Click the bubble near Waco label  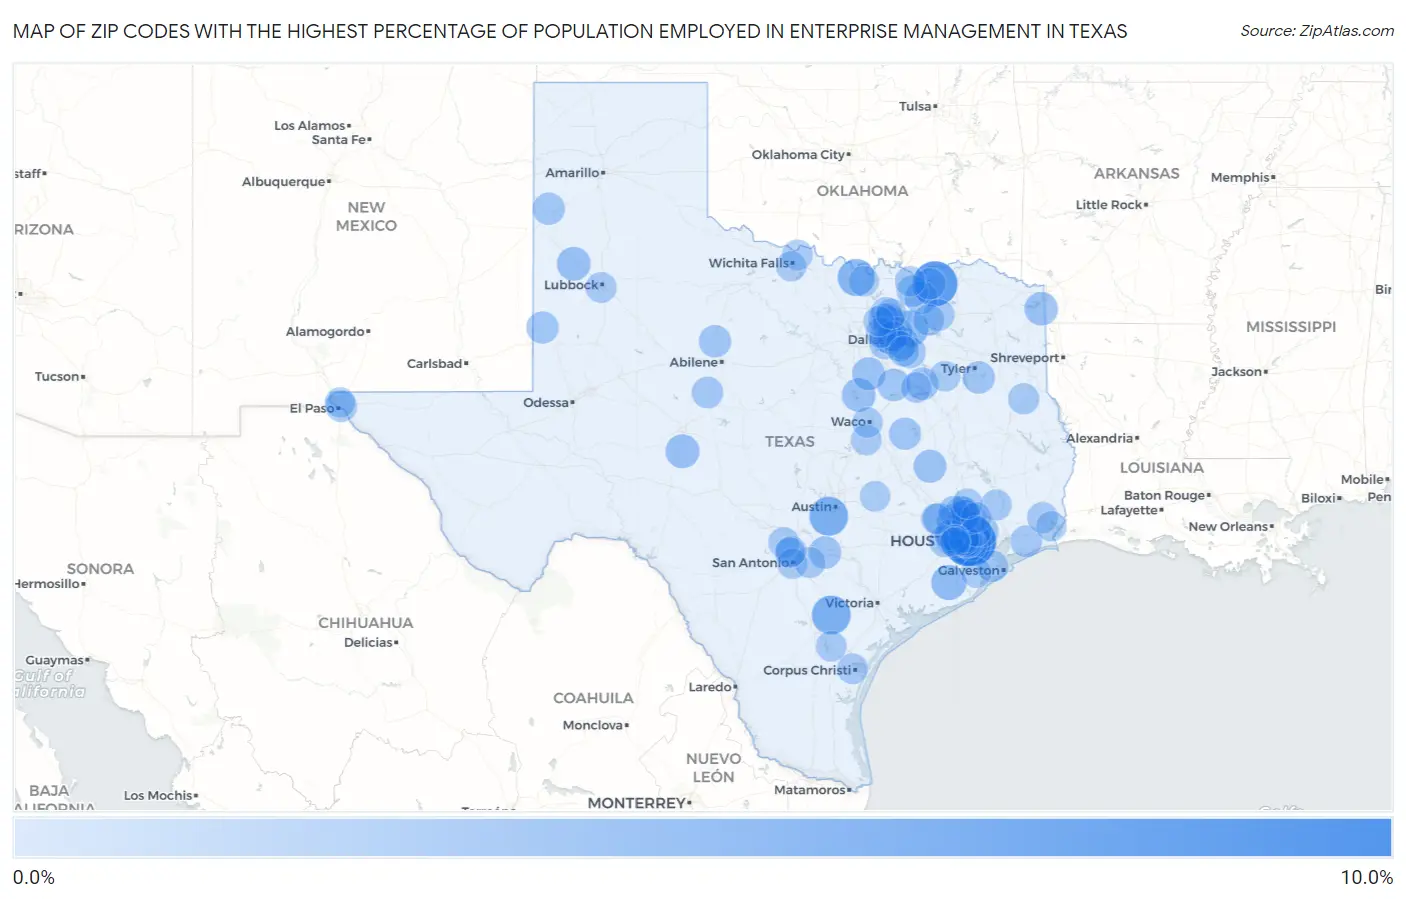(x=866, y=422)
